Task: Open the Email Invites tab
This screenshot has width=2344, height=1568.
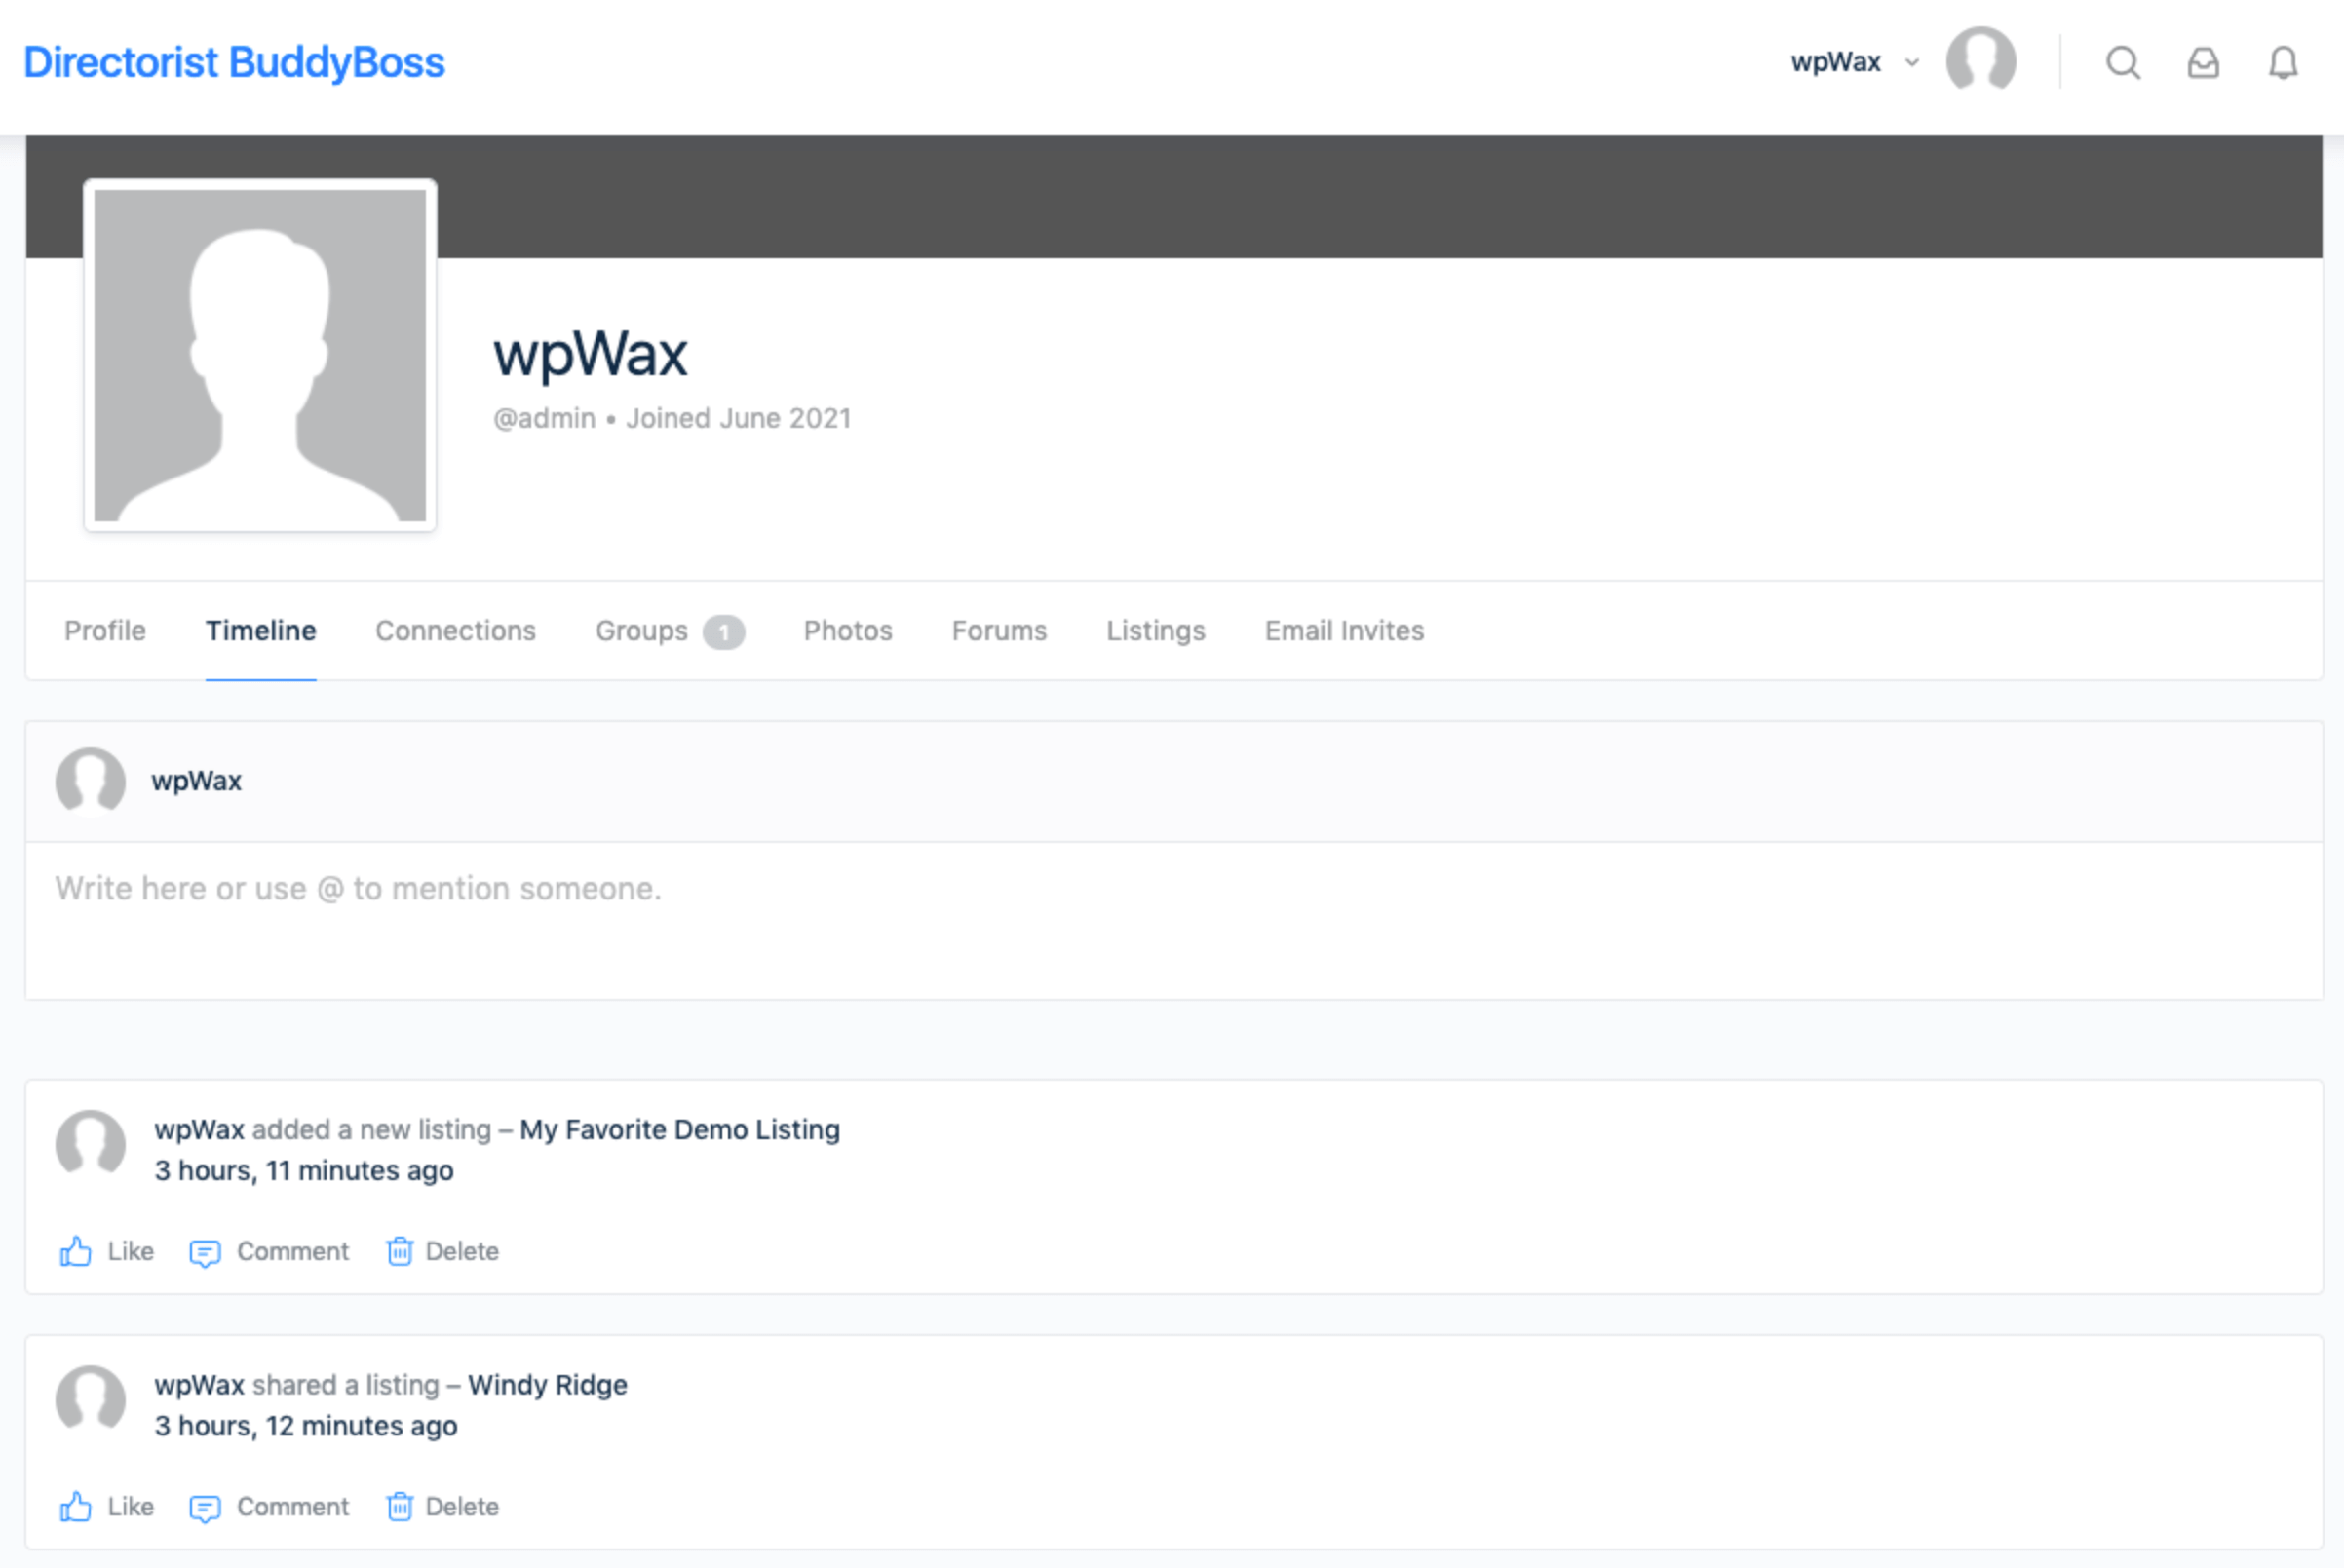Action: tap(1344, 631)
